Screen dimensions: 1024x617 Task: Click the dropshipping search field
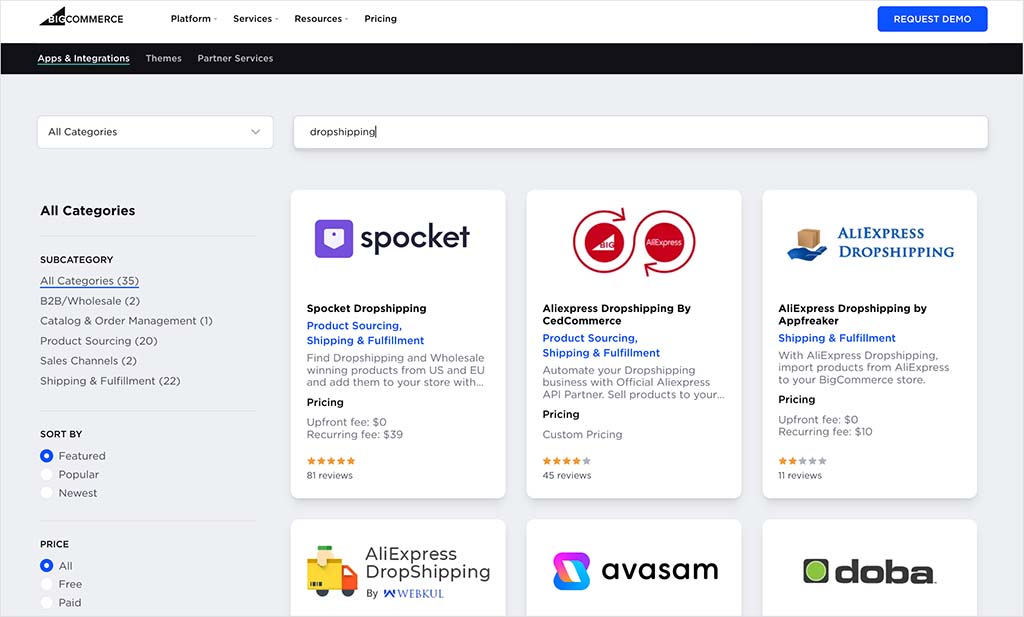[641, 132]
